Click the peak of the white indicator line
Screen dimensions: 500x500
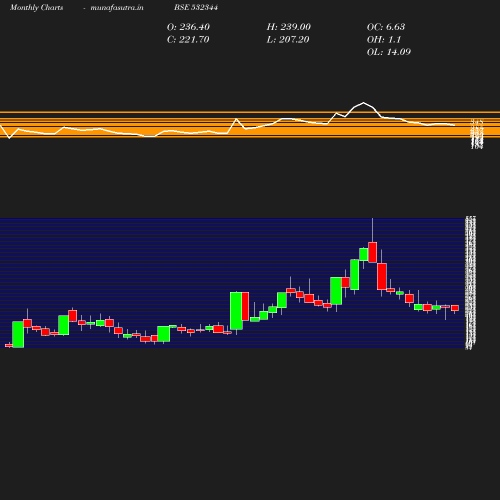click(x=363, y=103)
